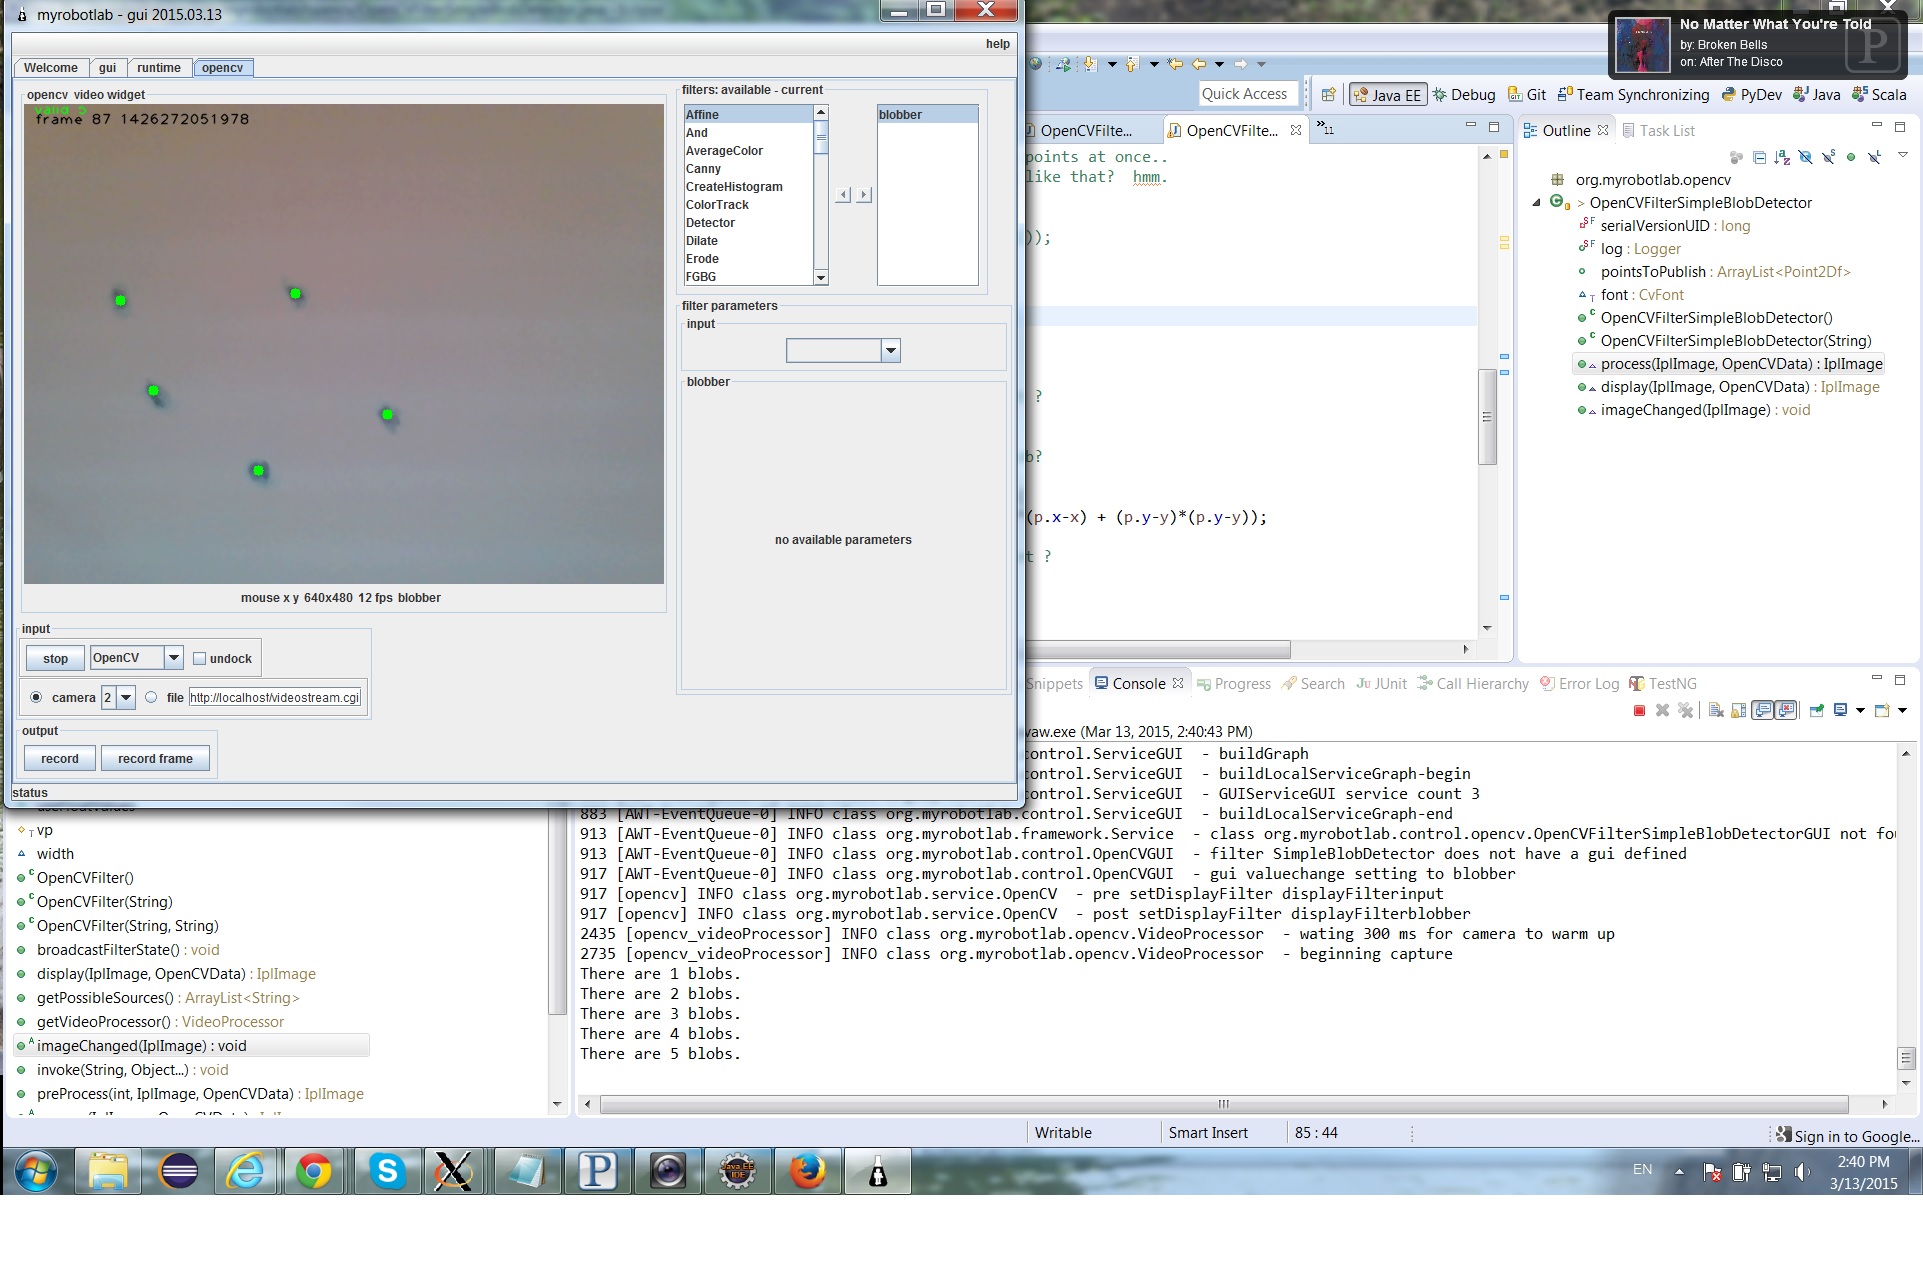Open the Windows Start menu

tap(36, 1171)
